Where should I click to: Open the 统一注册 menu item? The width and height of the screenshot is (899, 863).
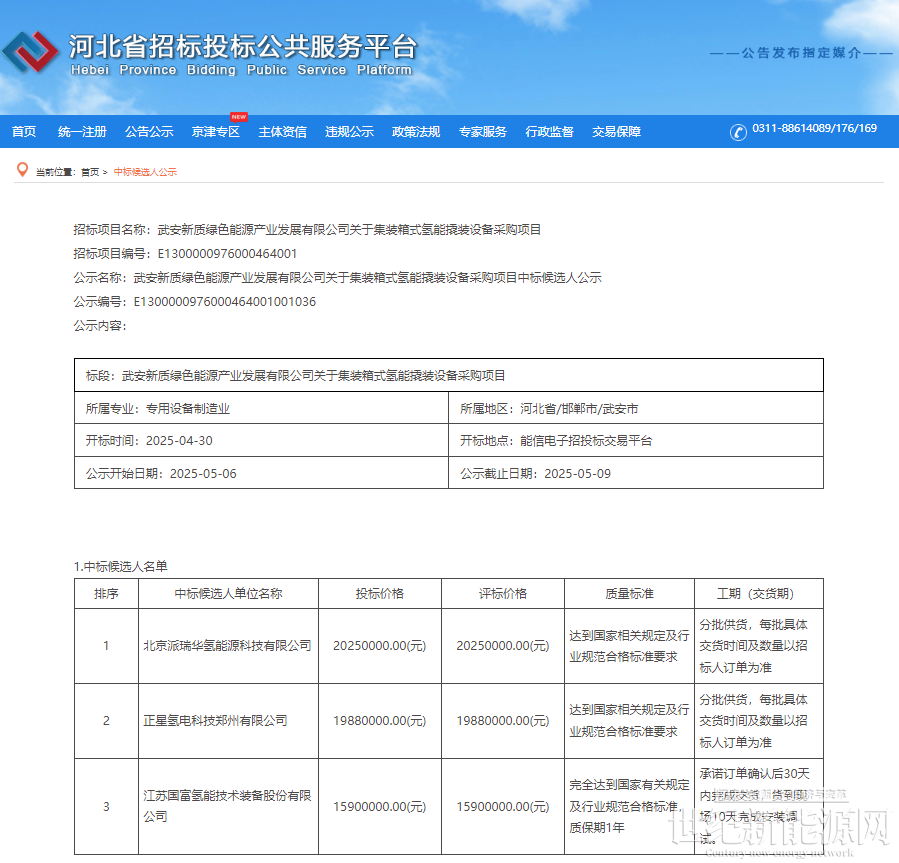[x=82, y=132]
